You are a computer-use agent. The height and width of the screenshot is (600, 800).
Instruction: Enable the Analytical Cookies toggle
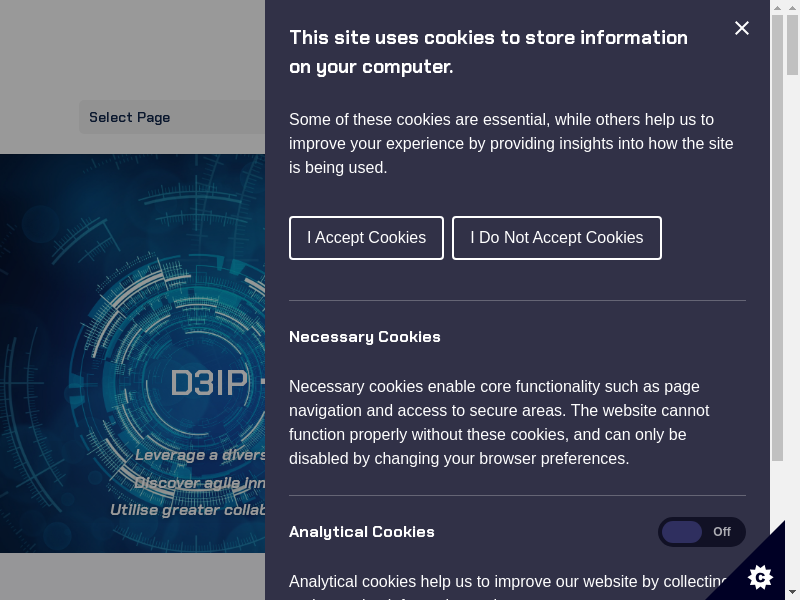pos(701,532)
